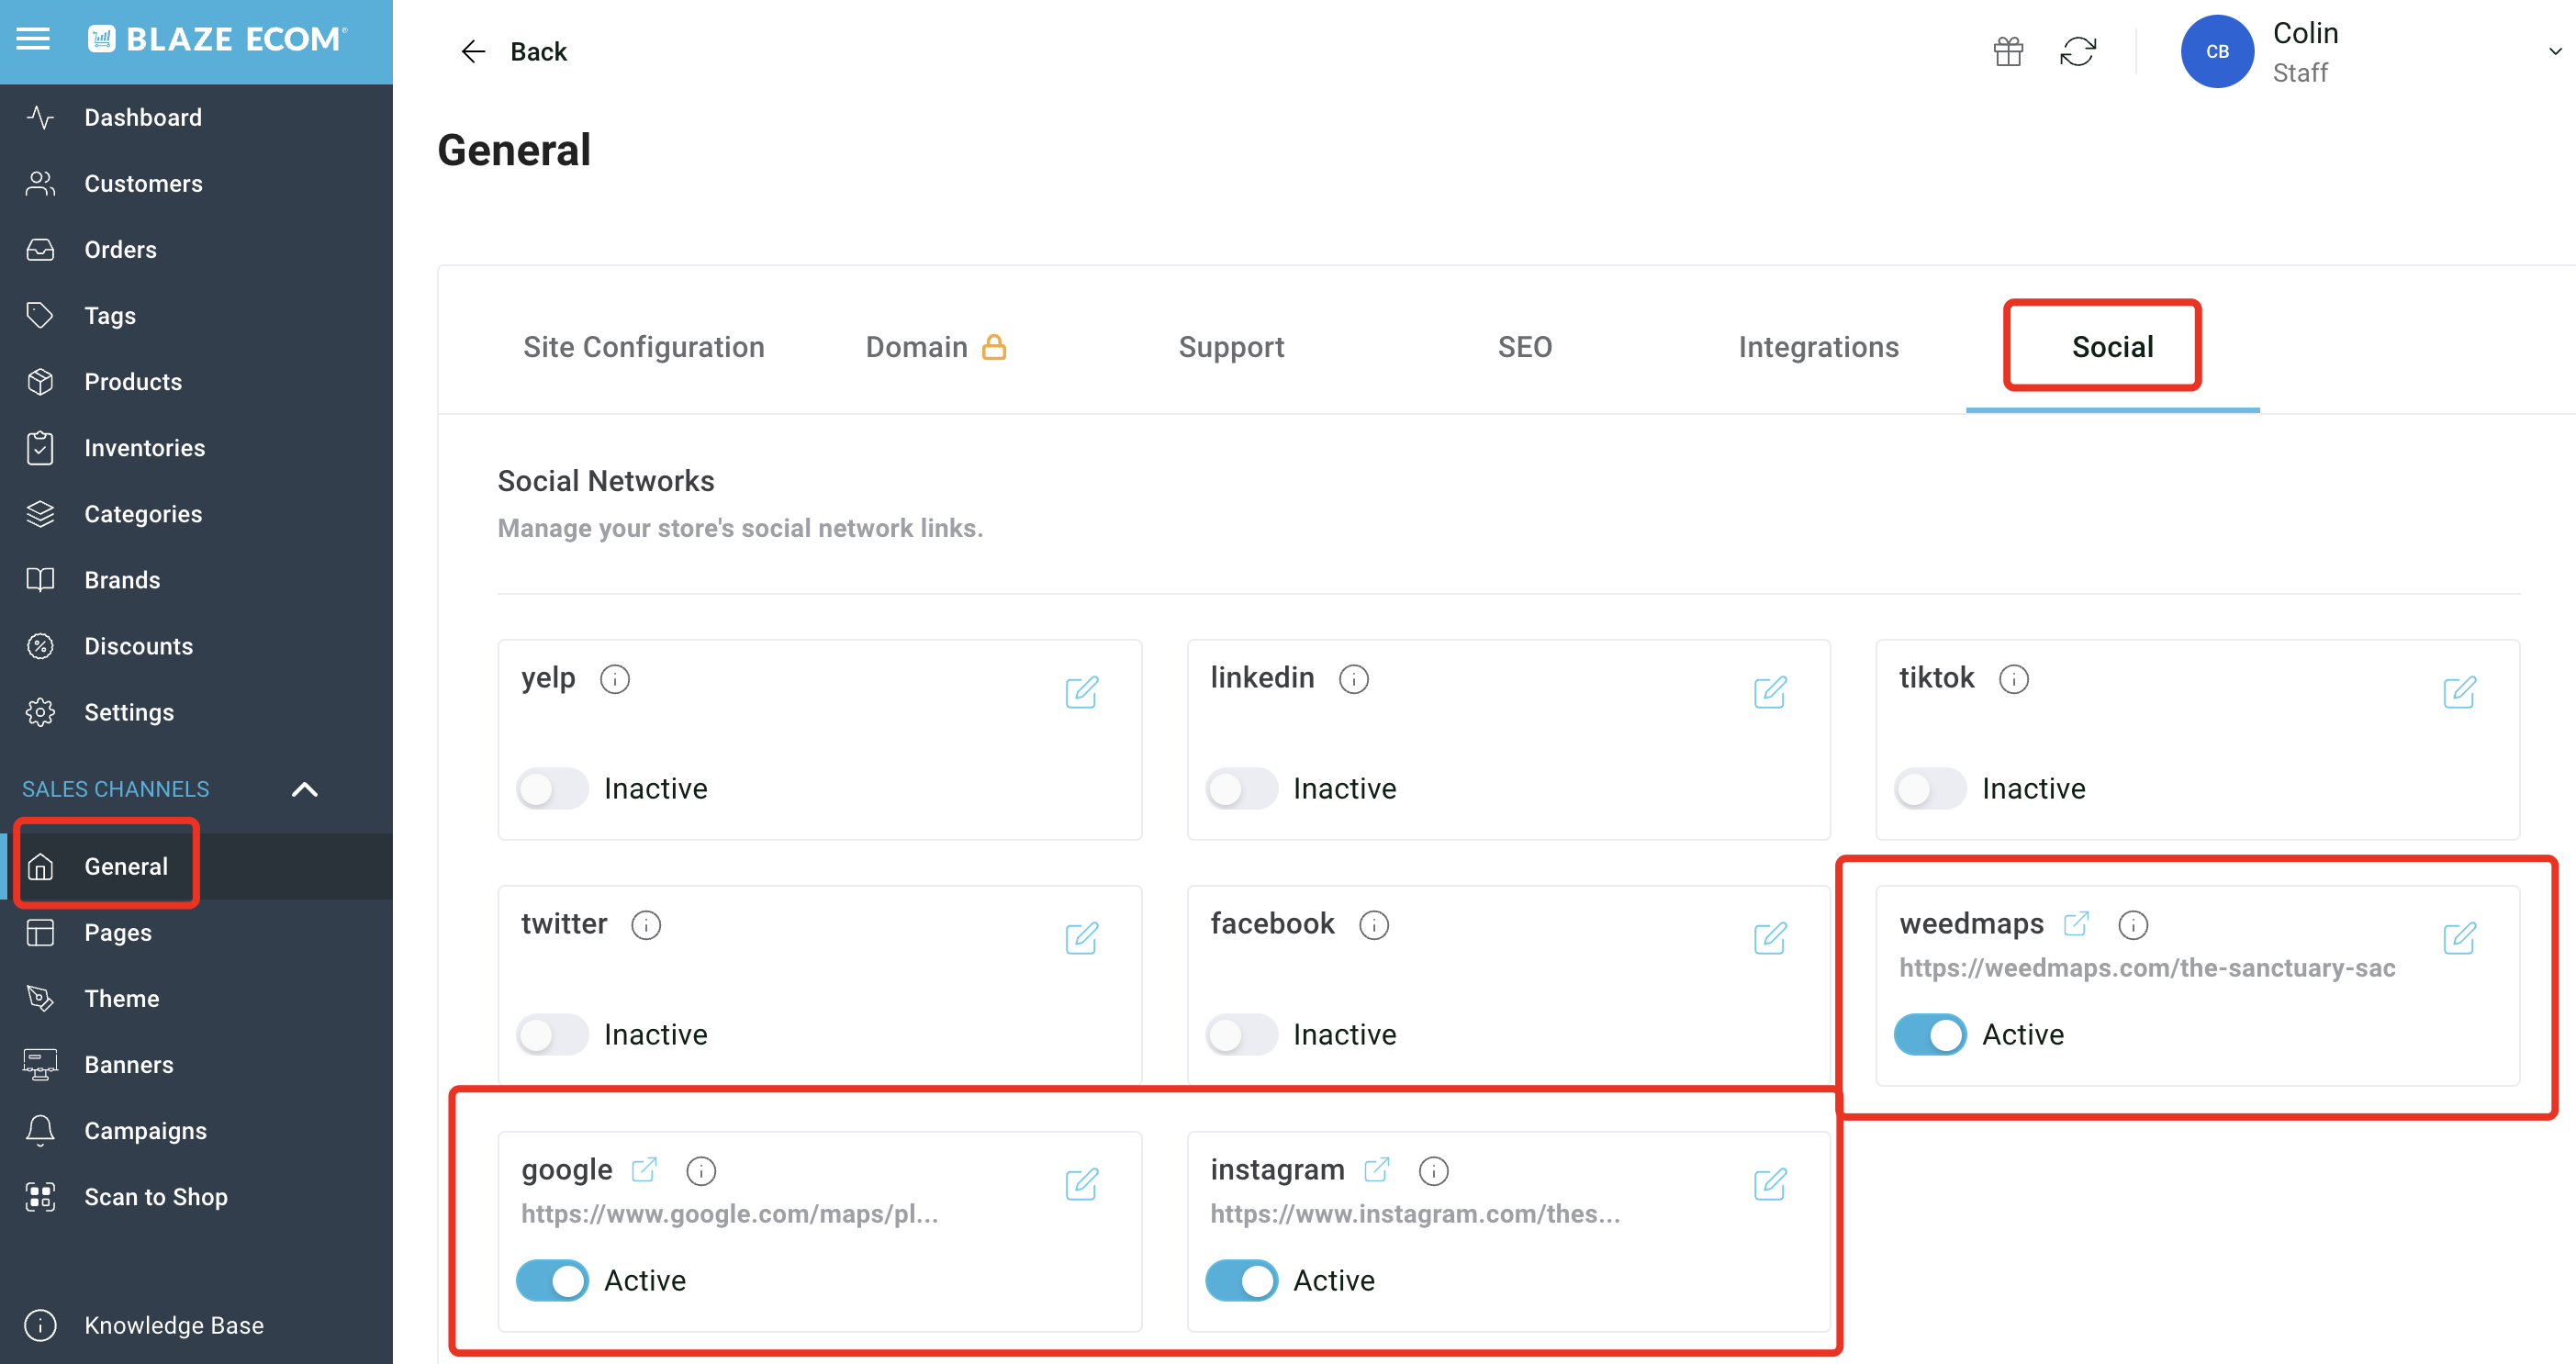Click the gift icon in header
This screenshot has height=1364, width=2576.
2008,51
